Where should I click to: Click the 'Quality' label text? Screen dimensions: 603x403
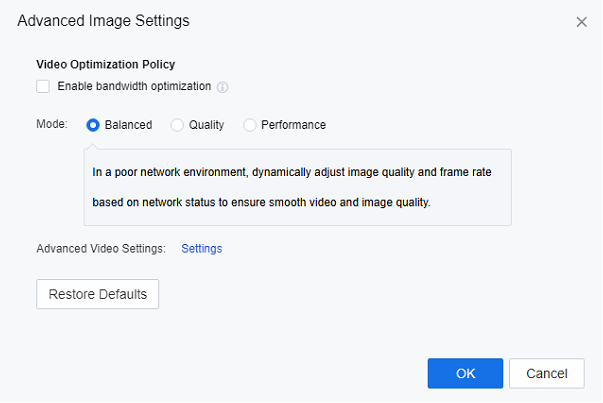(206, 125)
